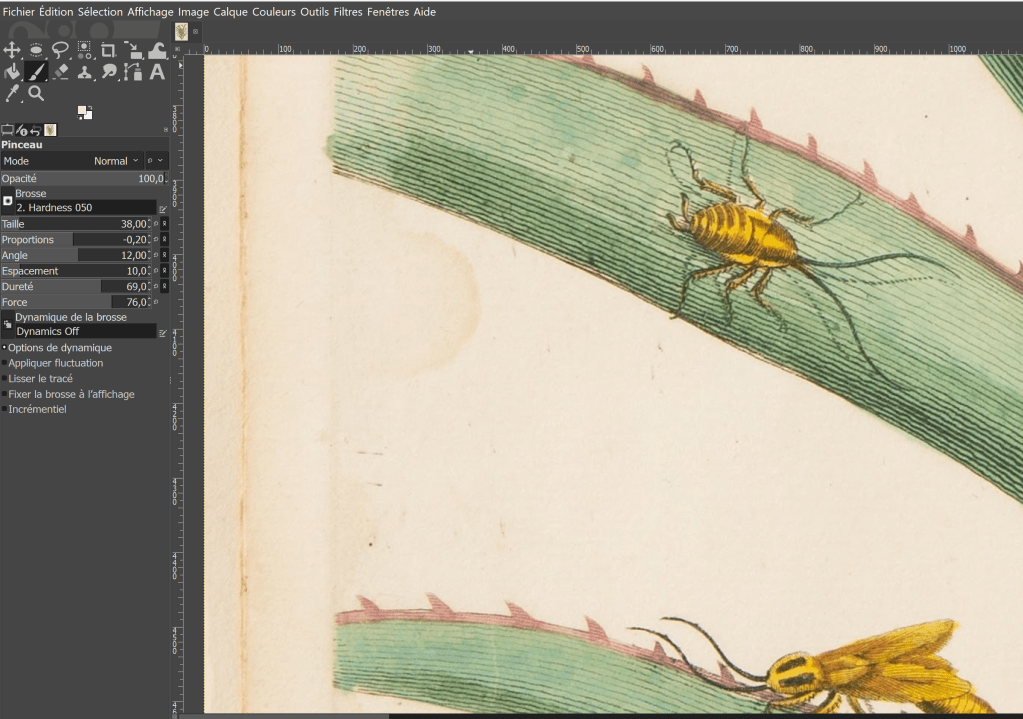
Task: Select the Color Picker eyedropper tool
Action: 12,94
